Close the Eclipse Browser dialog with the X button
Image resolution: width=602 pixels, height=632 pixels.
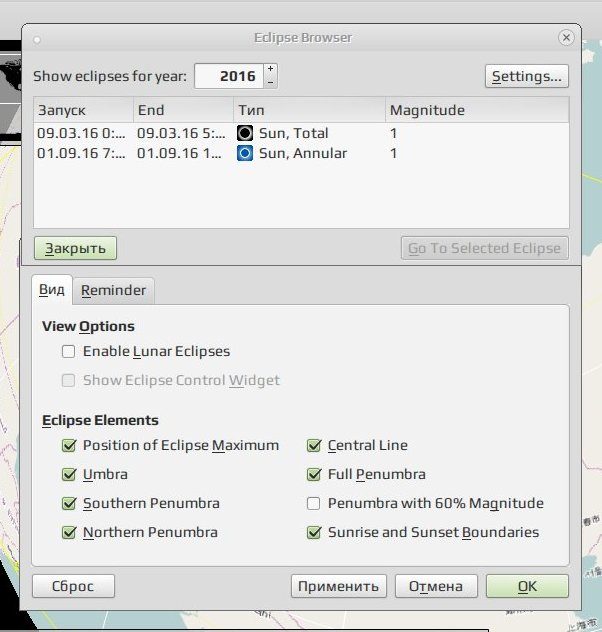566,37
